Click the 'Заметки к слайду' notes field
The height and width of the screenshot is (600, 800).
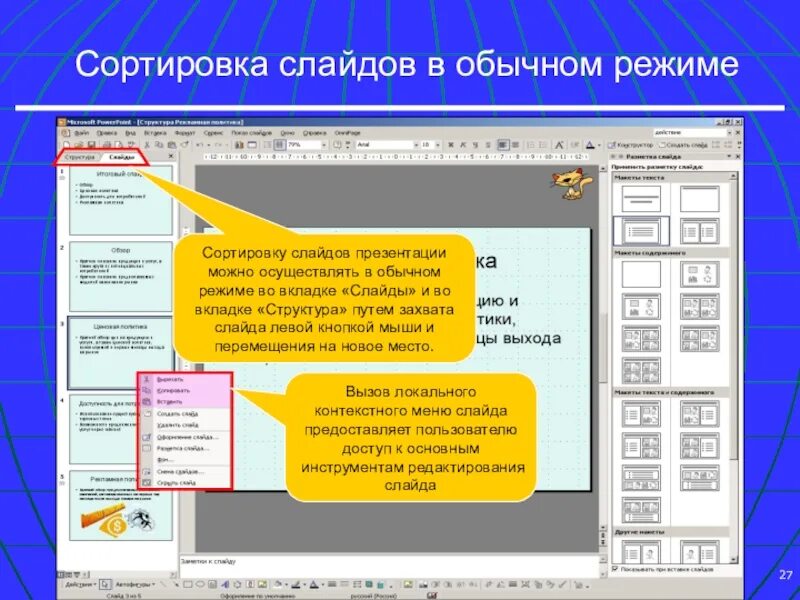click(389, 566)
